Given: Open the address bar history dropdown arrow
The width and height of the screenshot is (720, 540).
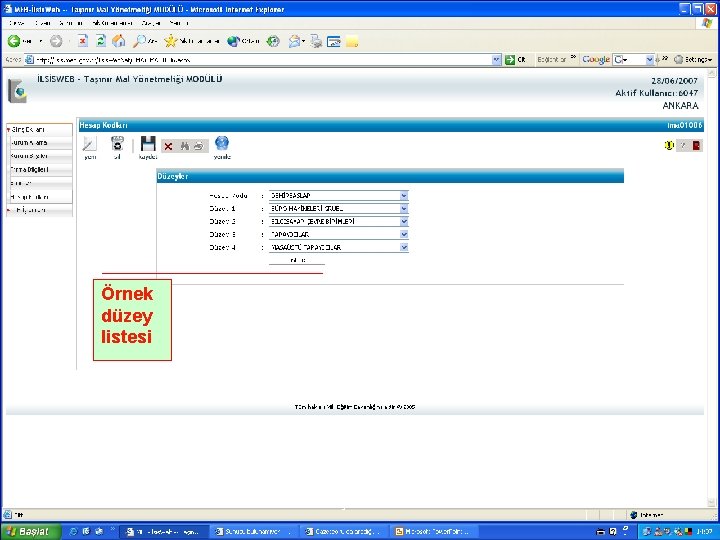Looking at the screenshot, I should [496, 60].
